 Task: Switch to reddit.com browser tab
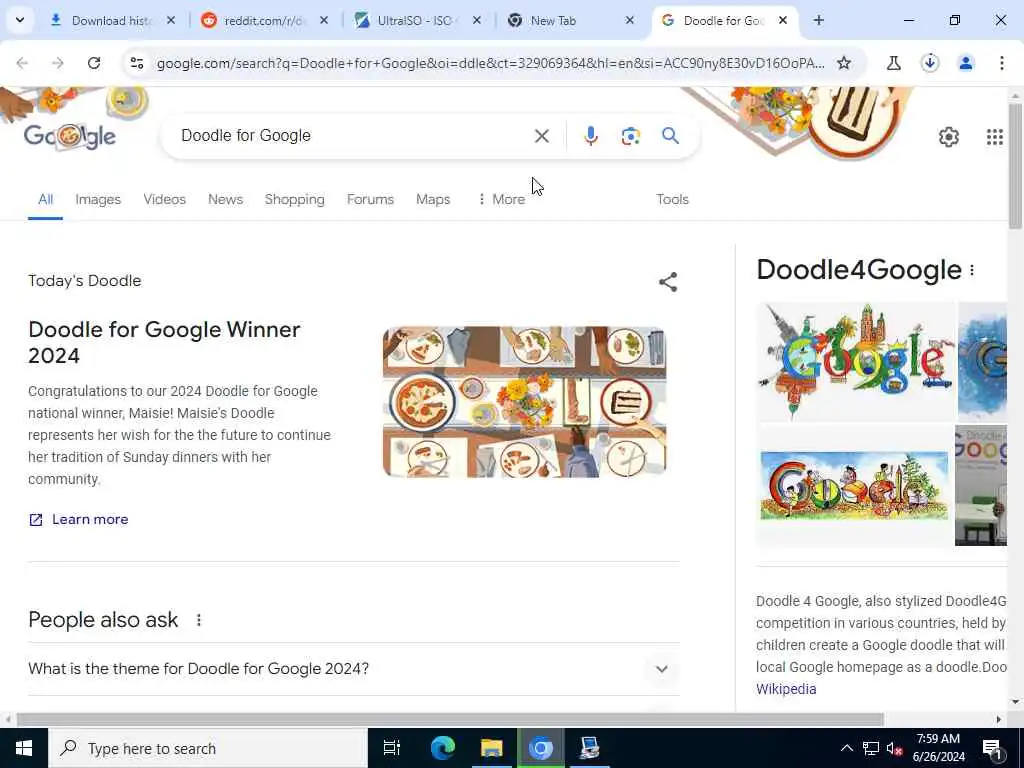coord(265,20)
